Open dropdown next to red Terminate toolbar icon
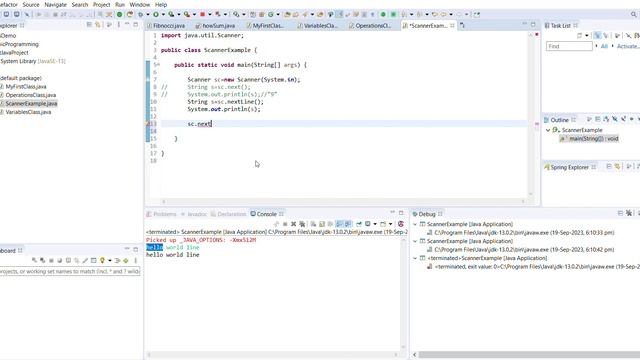Screen dimensions: 640x360 210,14
